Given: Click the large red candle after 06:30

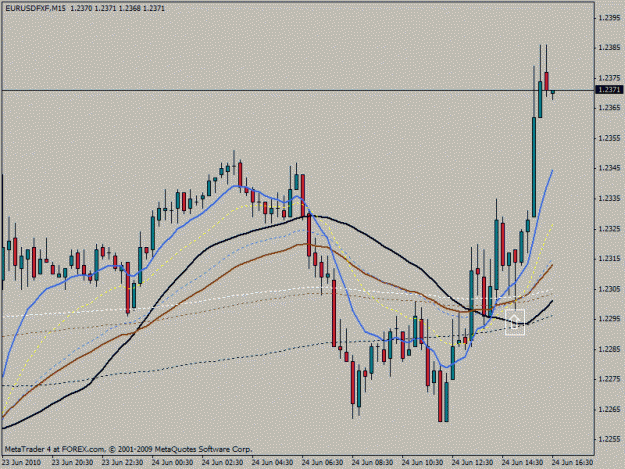Looking at the screenshot, I should (334, 313).
